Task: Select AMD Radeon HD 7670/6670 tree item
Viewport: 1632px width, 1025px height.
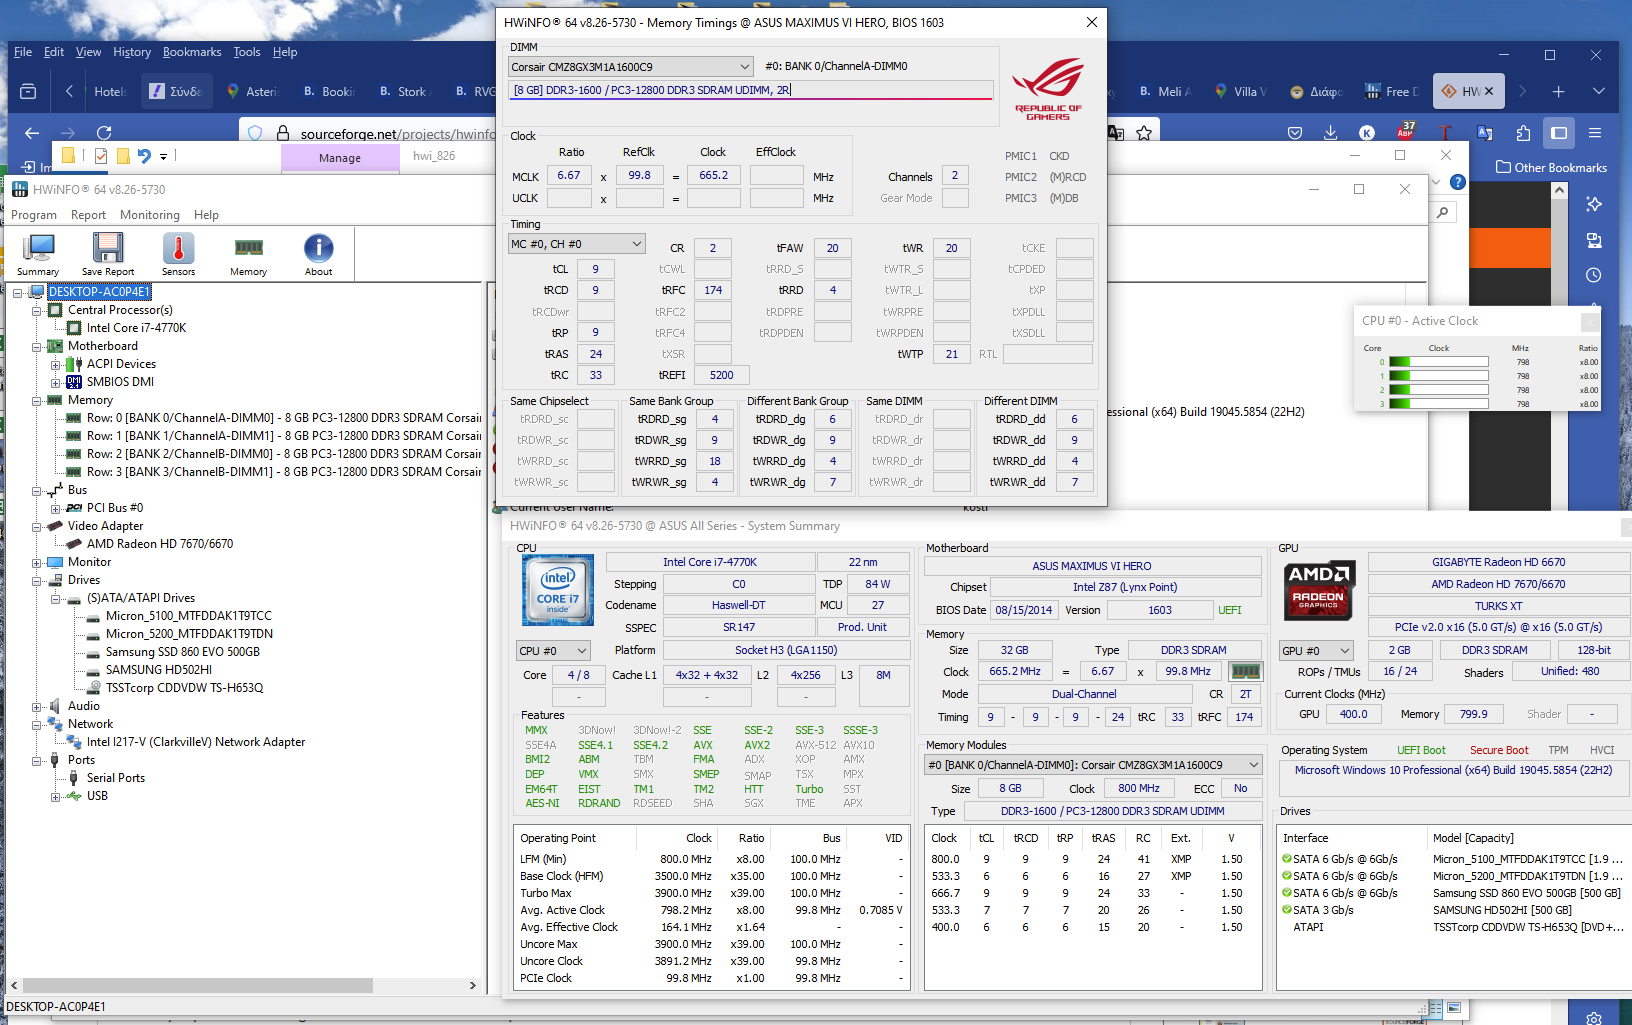Action: pos(160,544)
